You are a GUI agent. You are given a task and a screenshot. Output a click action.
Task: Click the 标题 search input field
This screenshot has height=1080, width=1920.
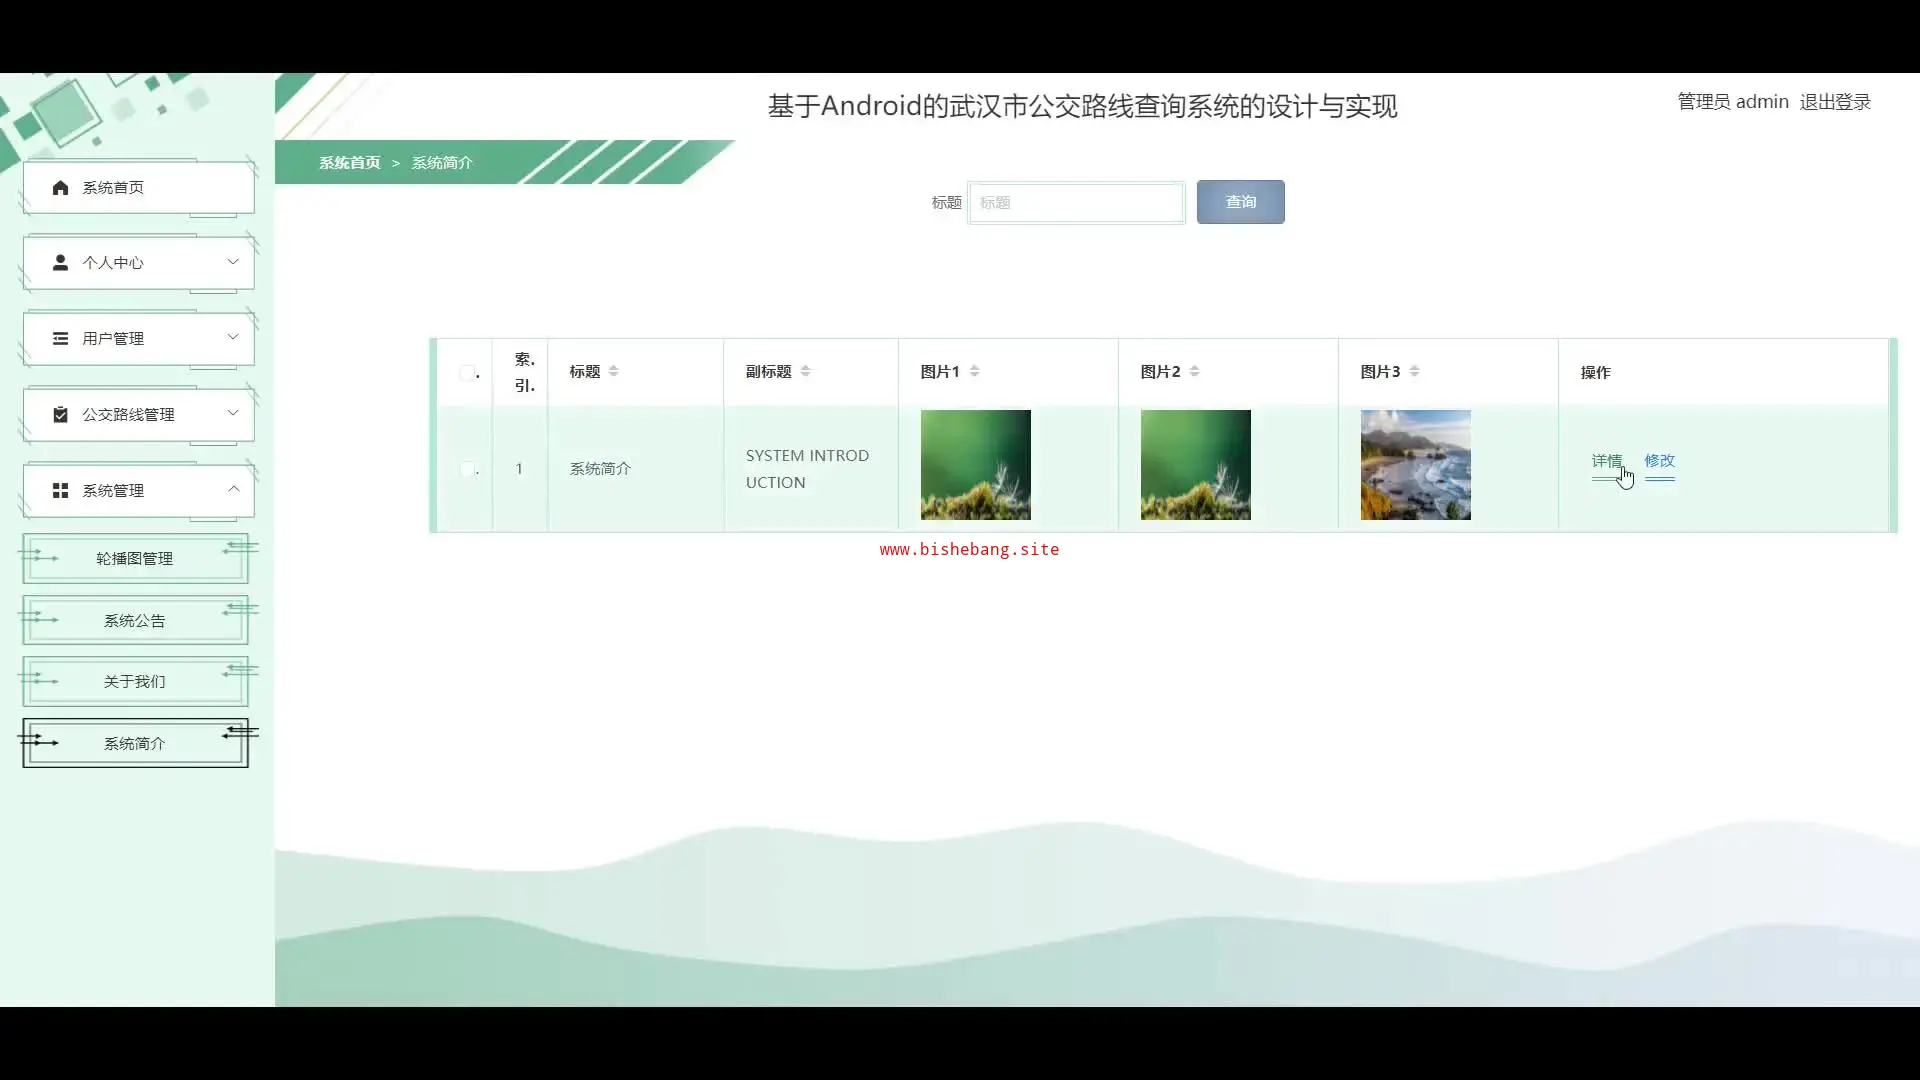1076,203
